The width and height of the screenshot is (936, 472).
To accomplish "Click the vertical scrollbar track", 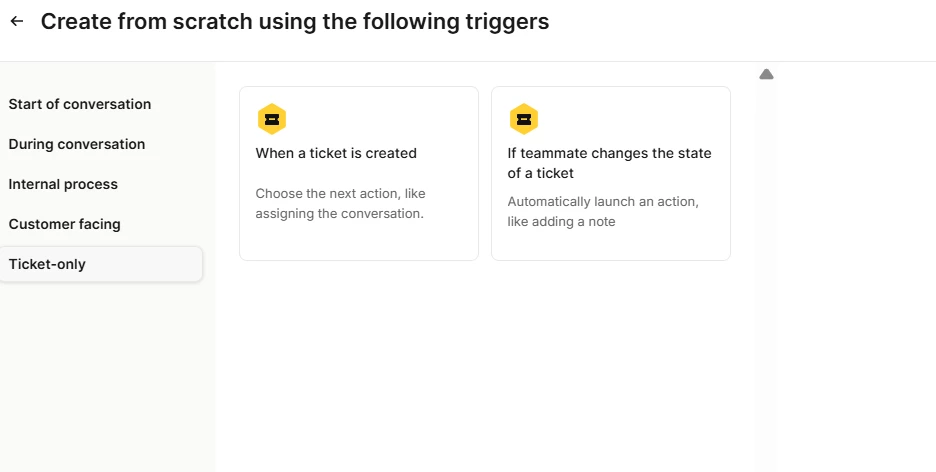I will (x=766, y=274).
